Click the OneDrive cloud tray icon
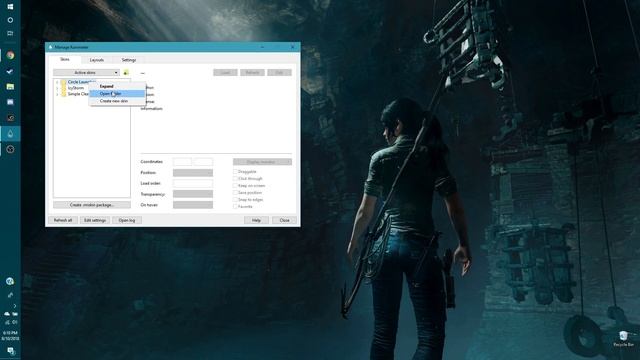640x360 pixels. pos(7,314)
